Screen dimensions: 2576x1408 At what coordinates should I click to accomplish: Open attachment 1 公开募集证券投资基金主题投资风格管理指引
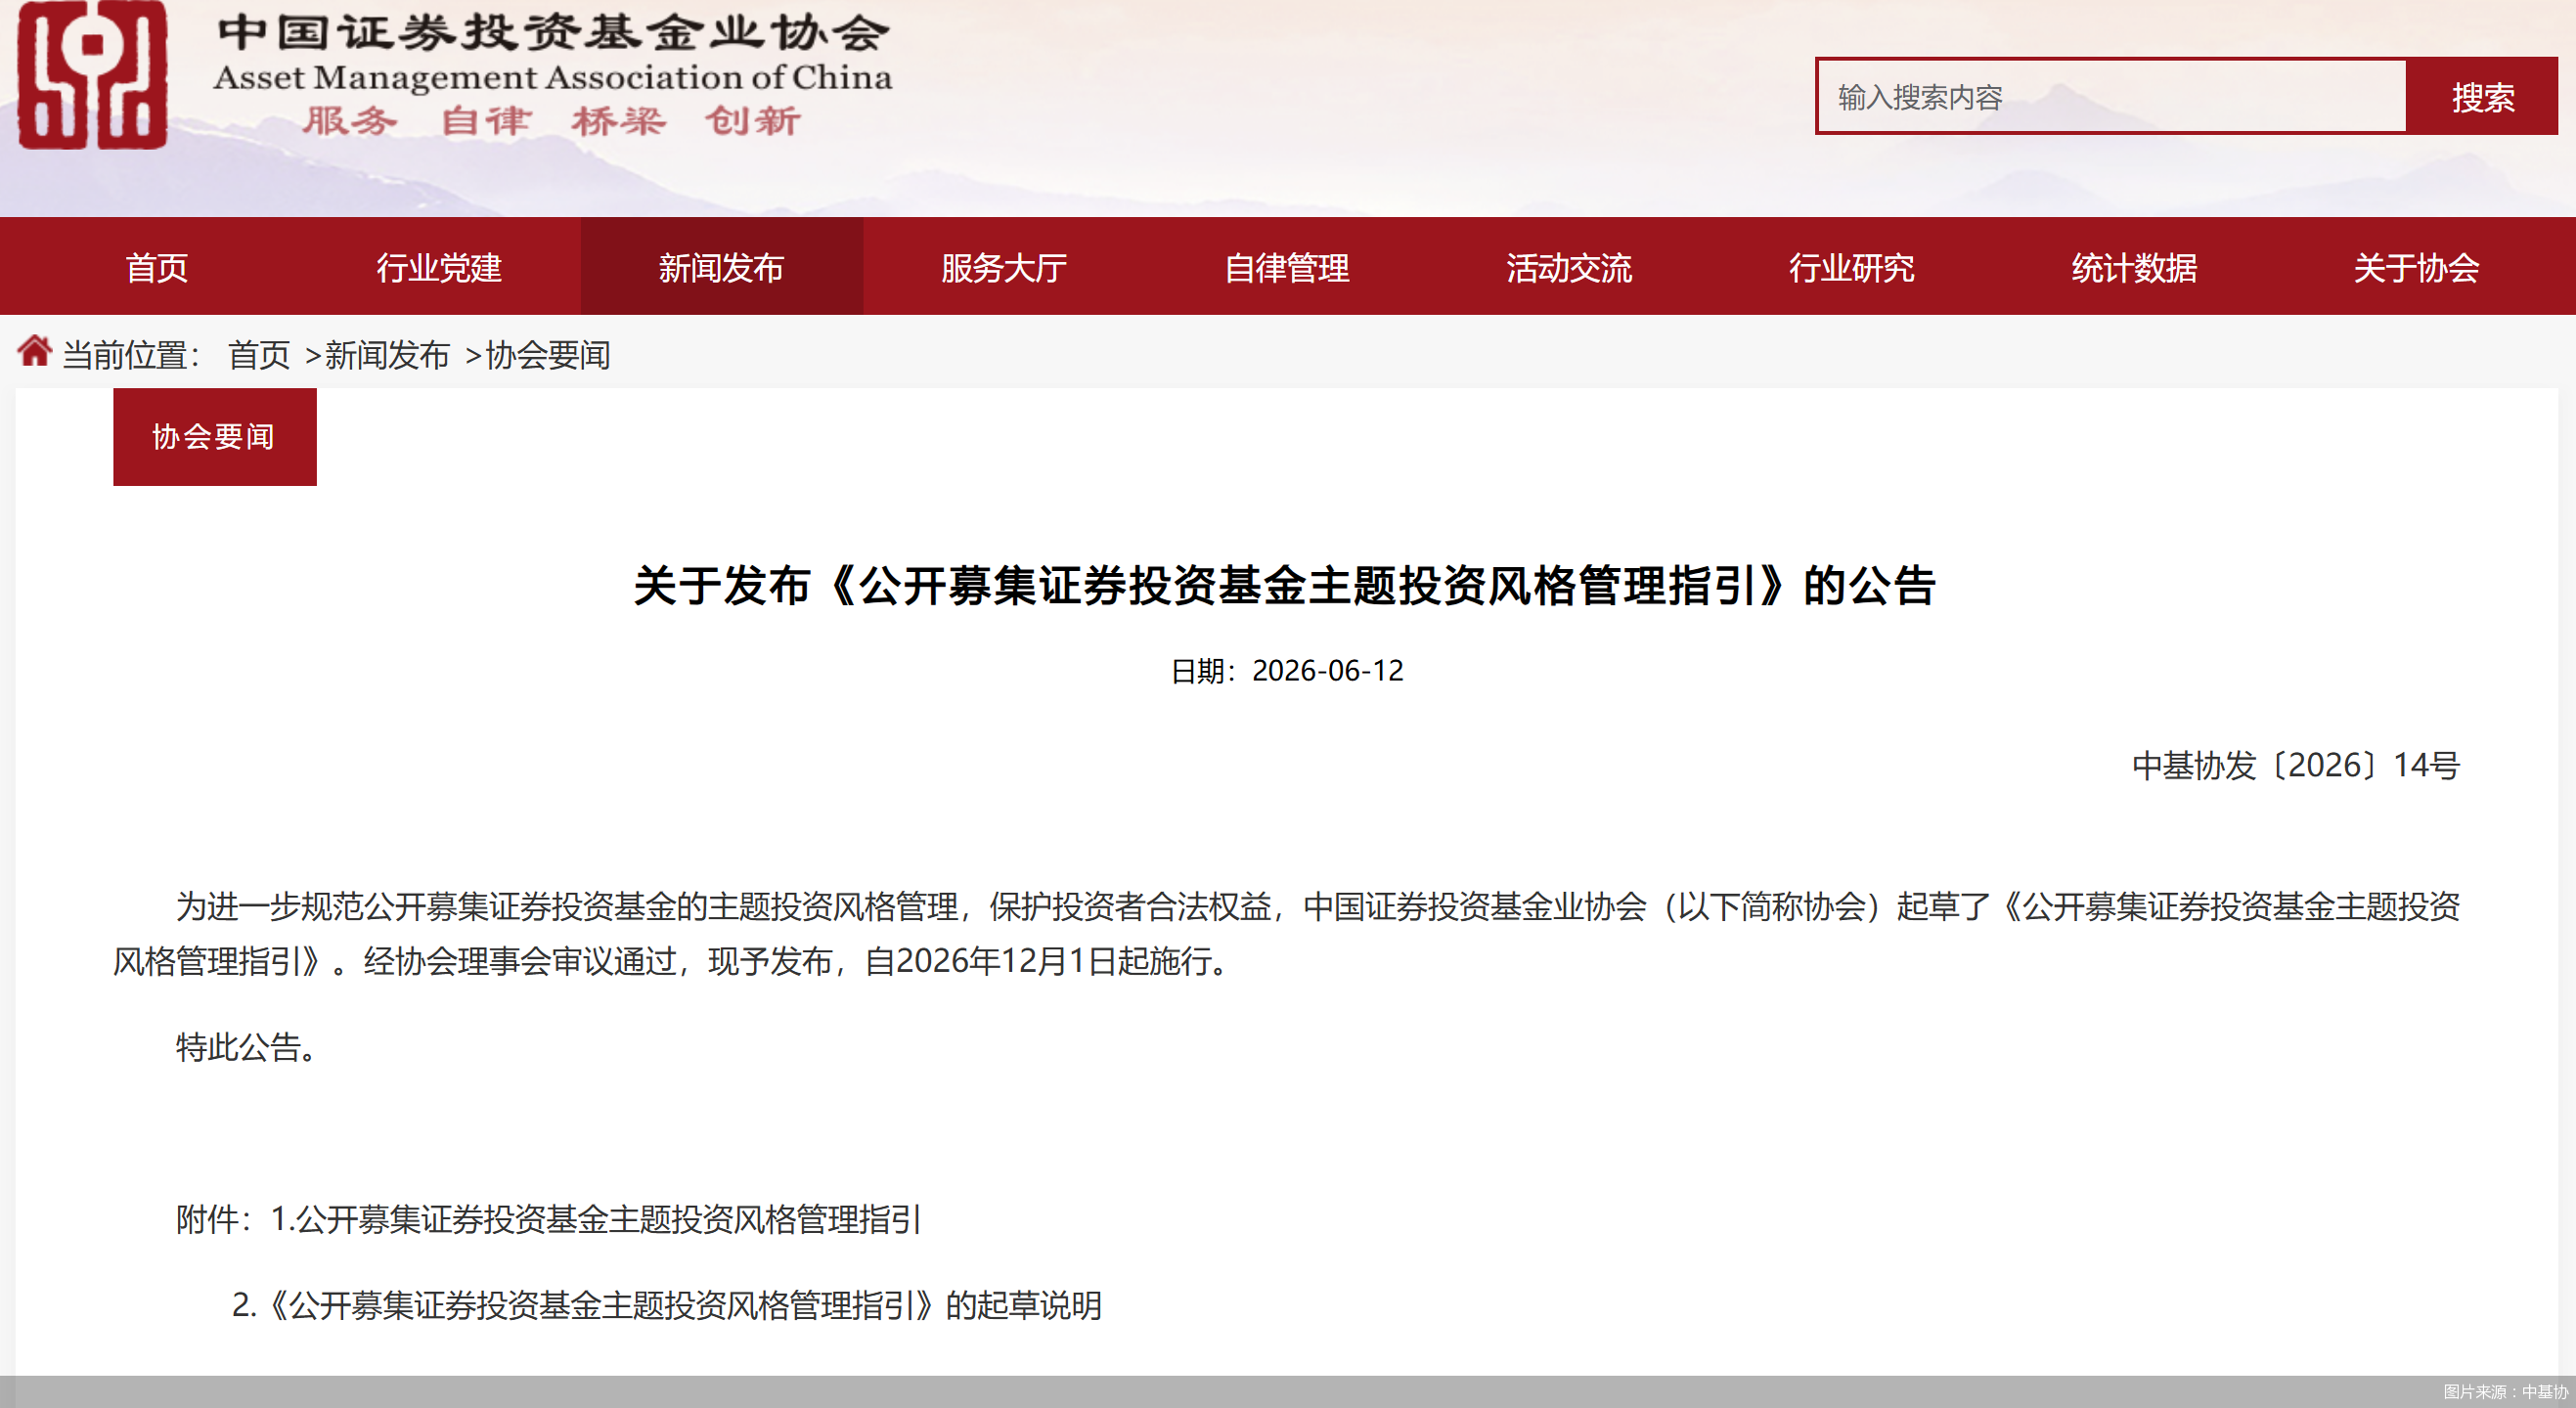pos(596,1219)
